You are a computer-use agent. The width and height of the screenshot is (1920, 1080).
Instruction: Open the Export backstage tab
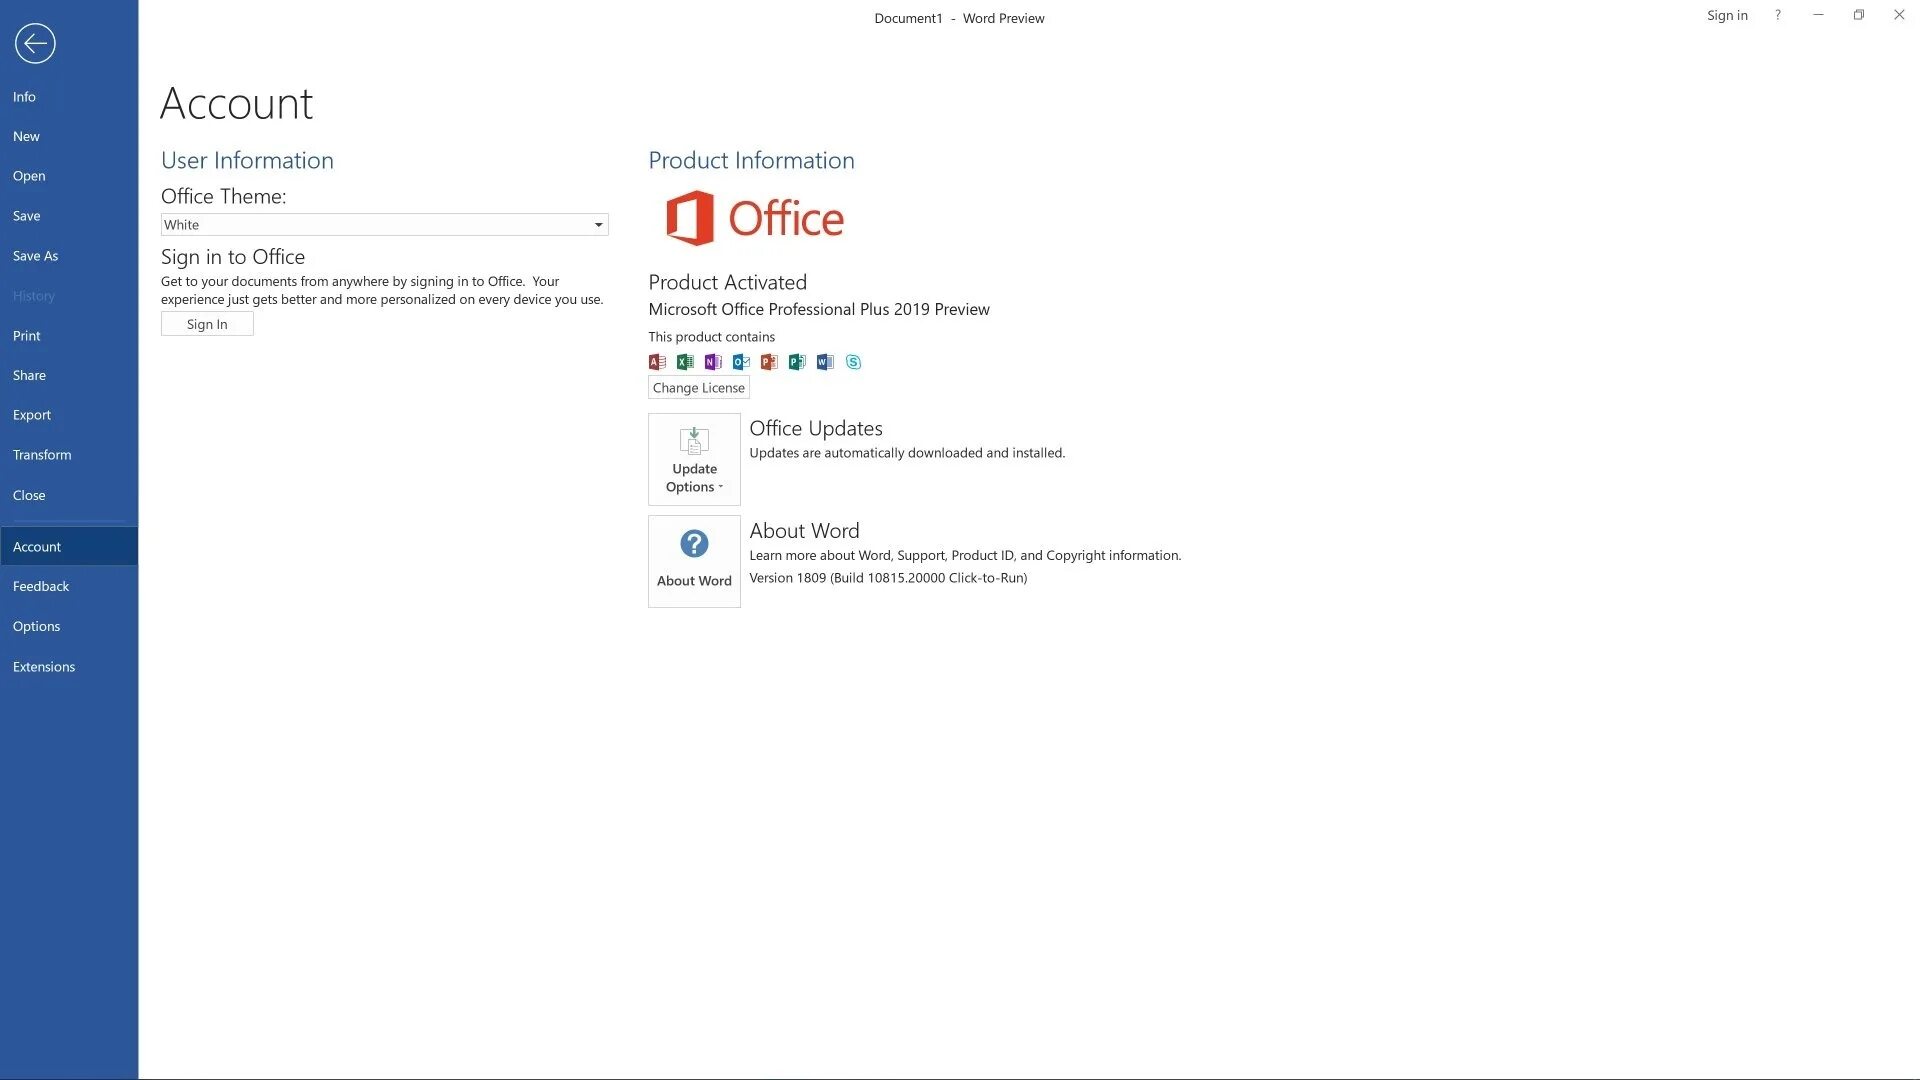[32, 415]
